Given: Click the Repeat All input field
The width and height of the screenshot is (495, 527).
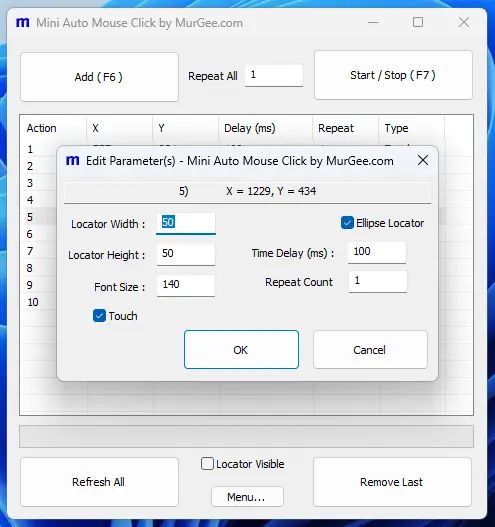Looking at the screenshot, I should click(274, 76).
